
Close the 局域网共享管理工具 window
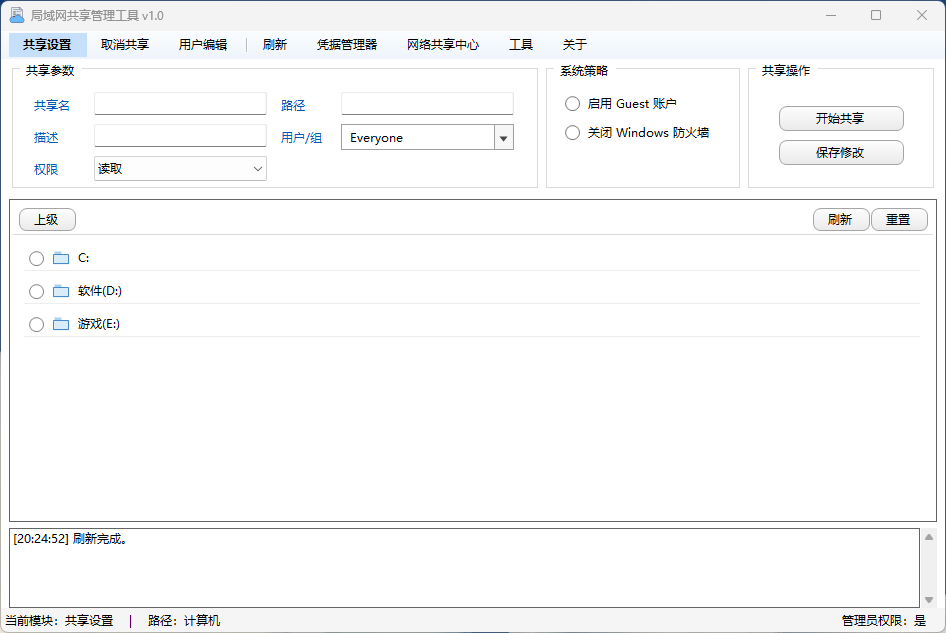[x=922, y=15]
